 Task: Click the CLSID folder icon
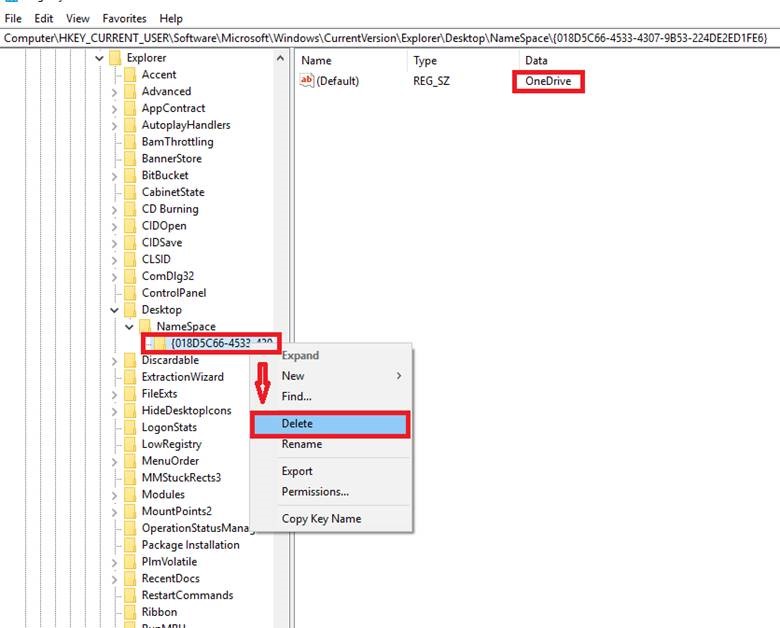click(130, 259)
